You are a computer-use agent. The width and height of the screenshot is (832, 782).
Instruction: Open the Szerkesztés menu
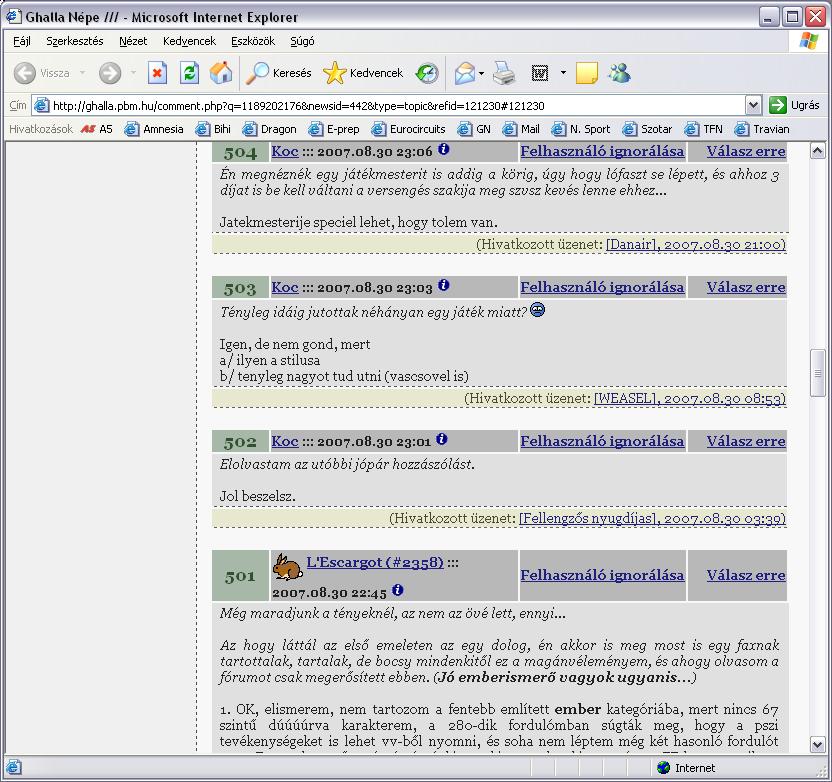coord(74,41)
